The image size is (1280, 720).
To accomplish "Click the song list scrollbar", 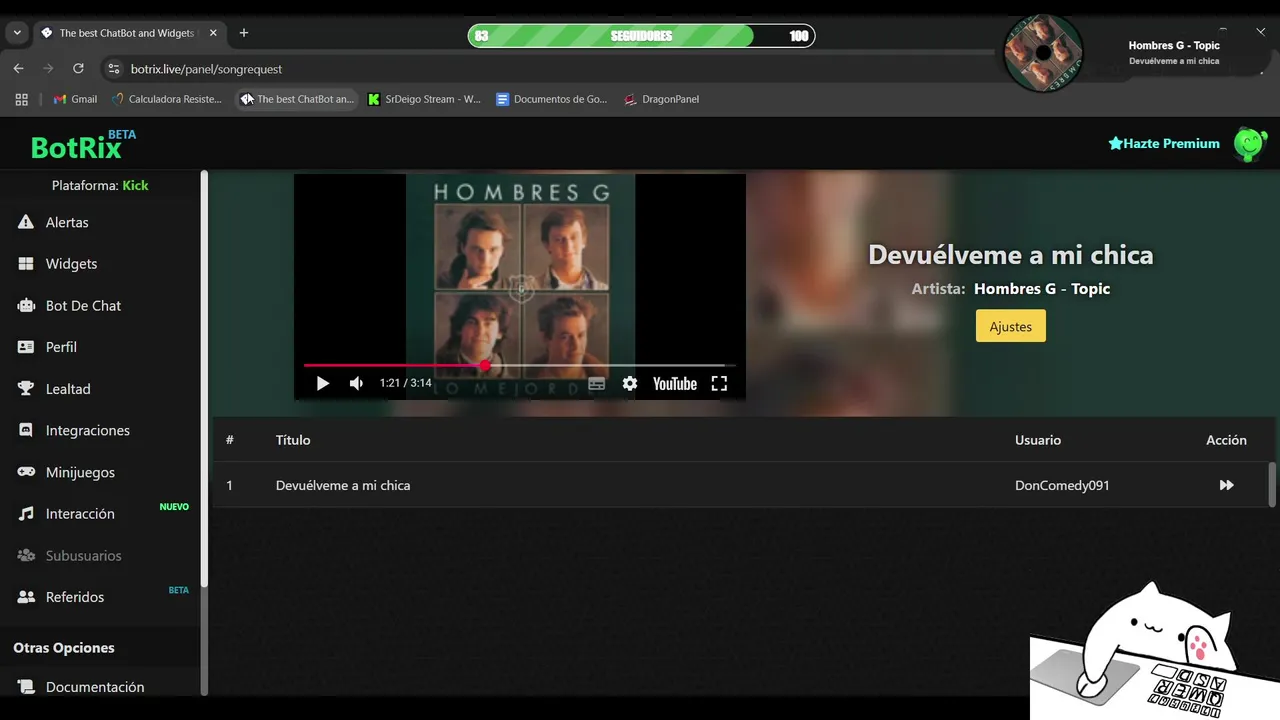I will [1272, 484].
